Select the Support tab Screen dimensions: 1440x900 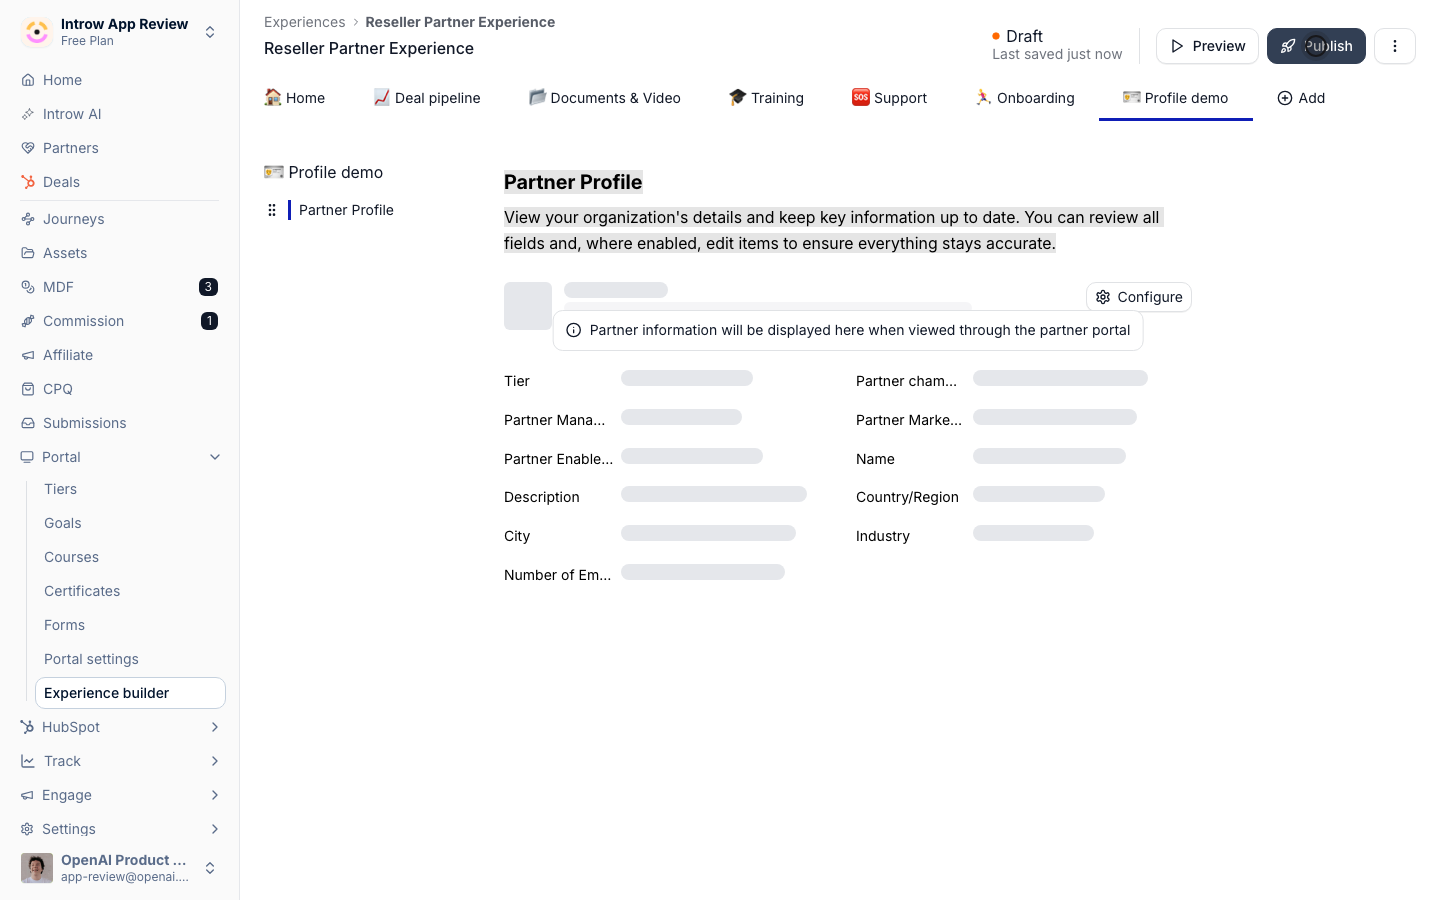[x=889, y=98]
